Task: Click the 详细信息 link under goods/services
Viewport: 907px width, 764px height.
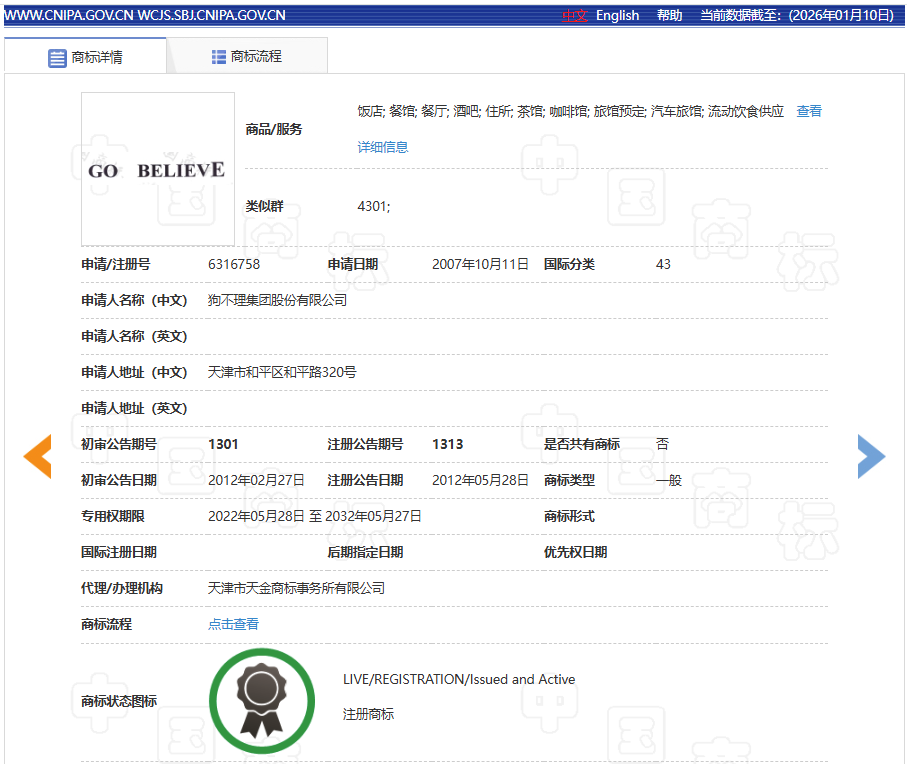Action: [383, 147]
